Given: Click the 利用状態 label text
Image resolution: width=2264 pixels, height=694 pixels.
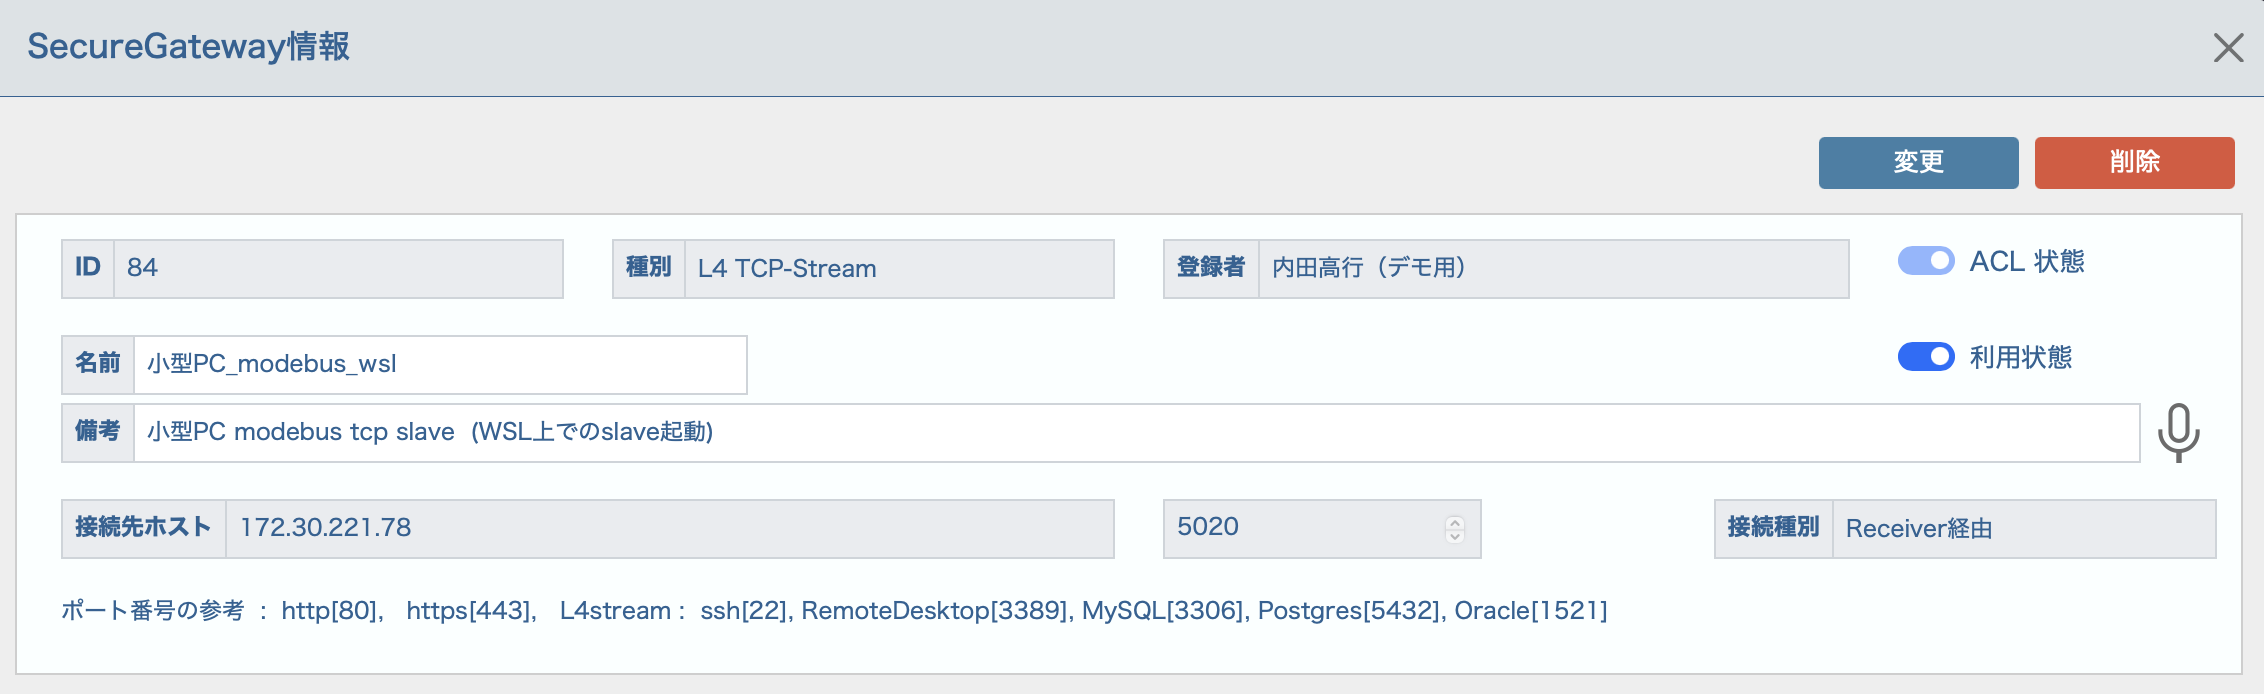Looking at the screenshot, I should [x=2021, y=358].
